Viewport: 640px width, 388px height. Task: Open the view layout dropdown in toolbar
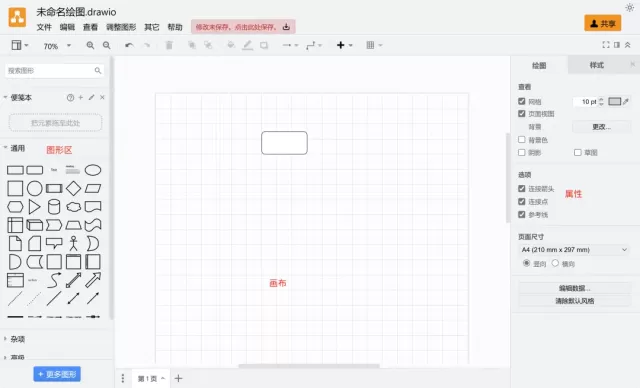(20, 45)
